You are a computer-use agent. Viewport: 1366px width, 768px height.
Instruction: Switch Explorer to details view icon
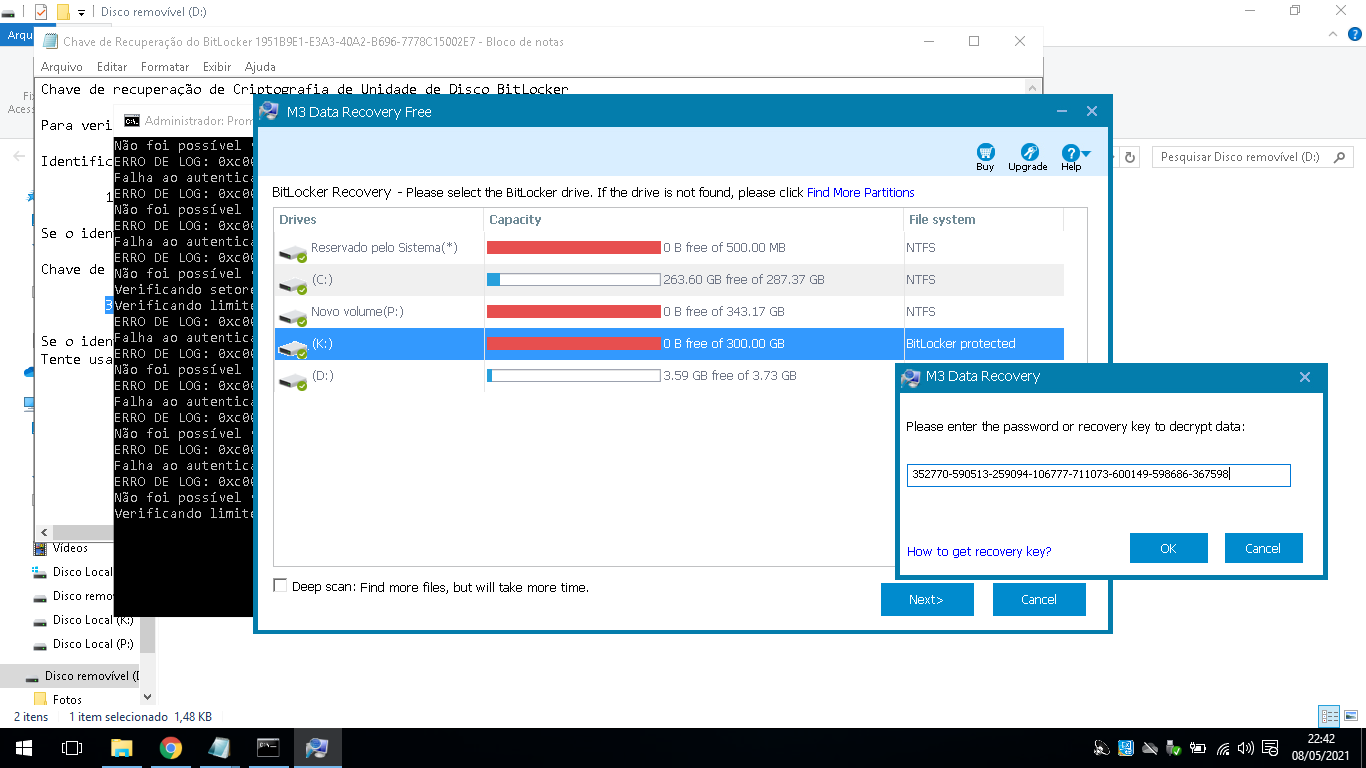point(1329,716)
